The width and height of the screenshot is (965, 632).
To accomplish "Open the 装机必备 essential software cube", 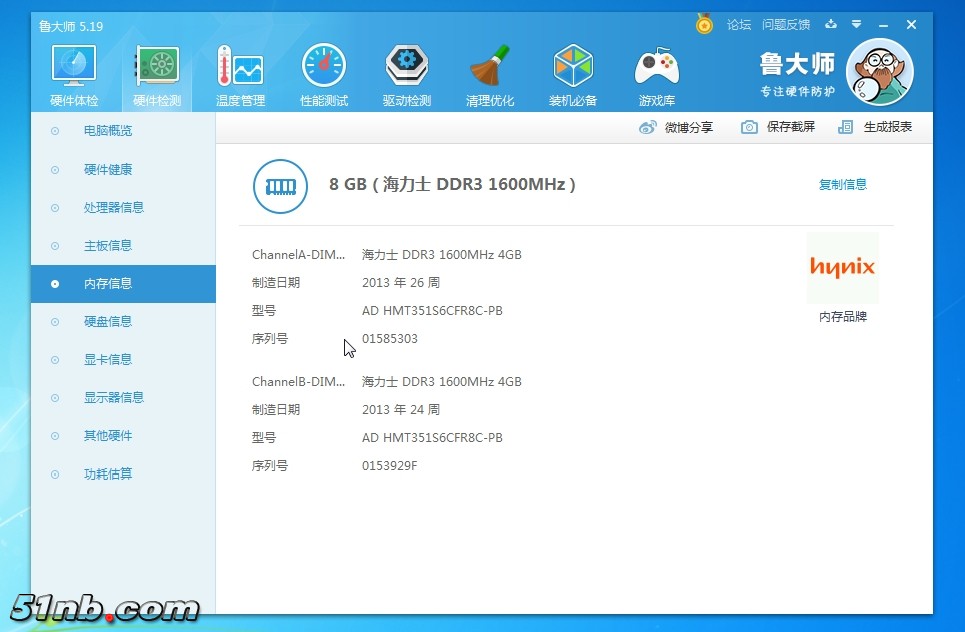I will (573, 75).
